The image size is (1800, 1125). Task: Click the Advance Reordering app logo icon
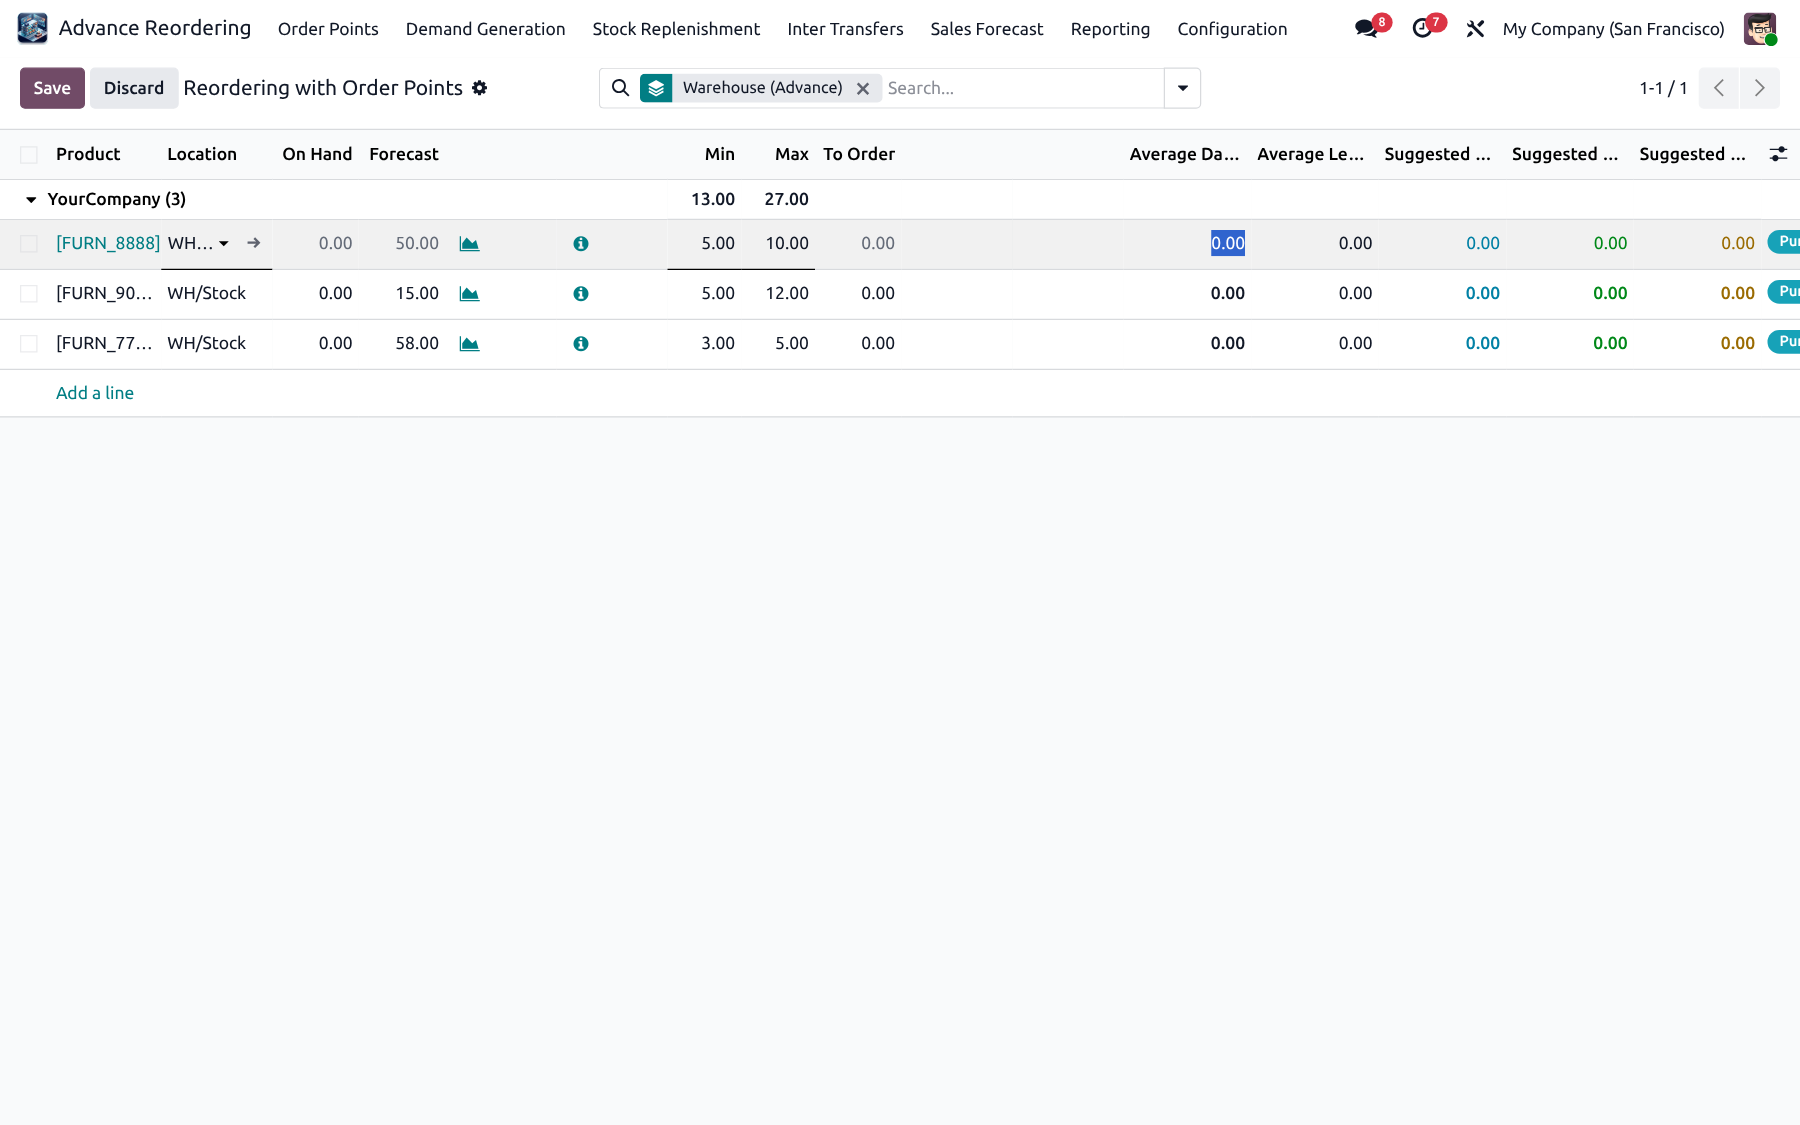coord(32,28)
